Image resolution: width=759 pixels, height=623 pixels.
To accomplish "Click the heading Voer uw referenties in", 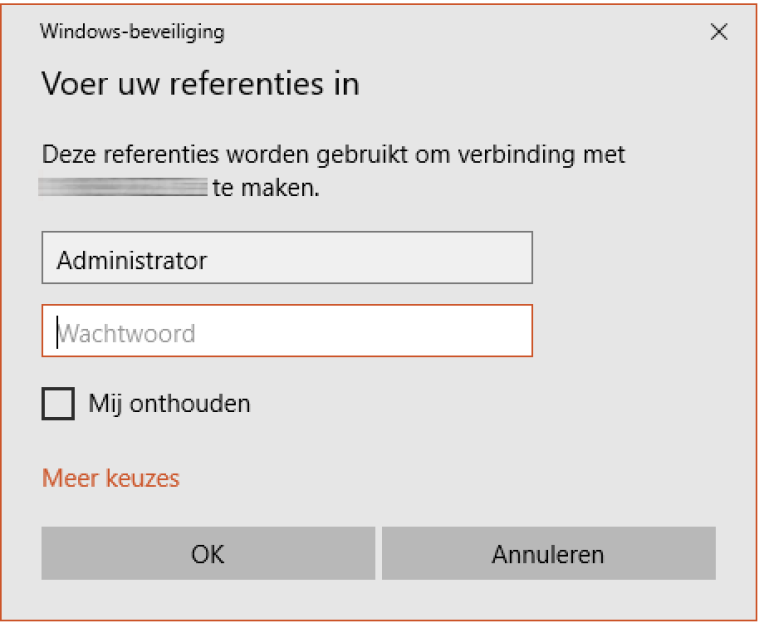I will tap(200, 83).
